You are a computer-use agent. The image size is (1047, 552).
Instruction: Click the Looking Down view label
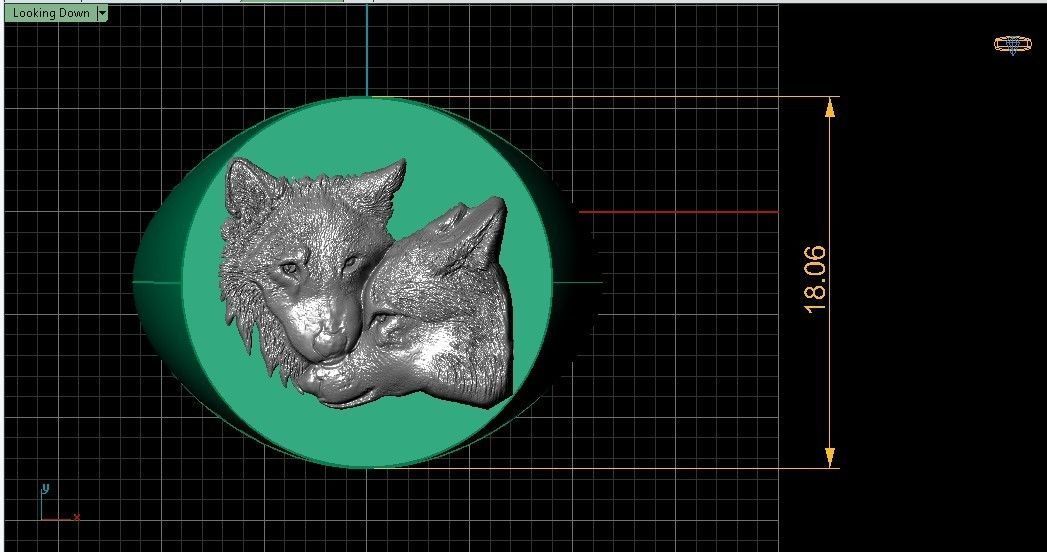(x=51, y=13)
